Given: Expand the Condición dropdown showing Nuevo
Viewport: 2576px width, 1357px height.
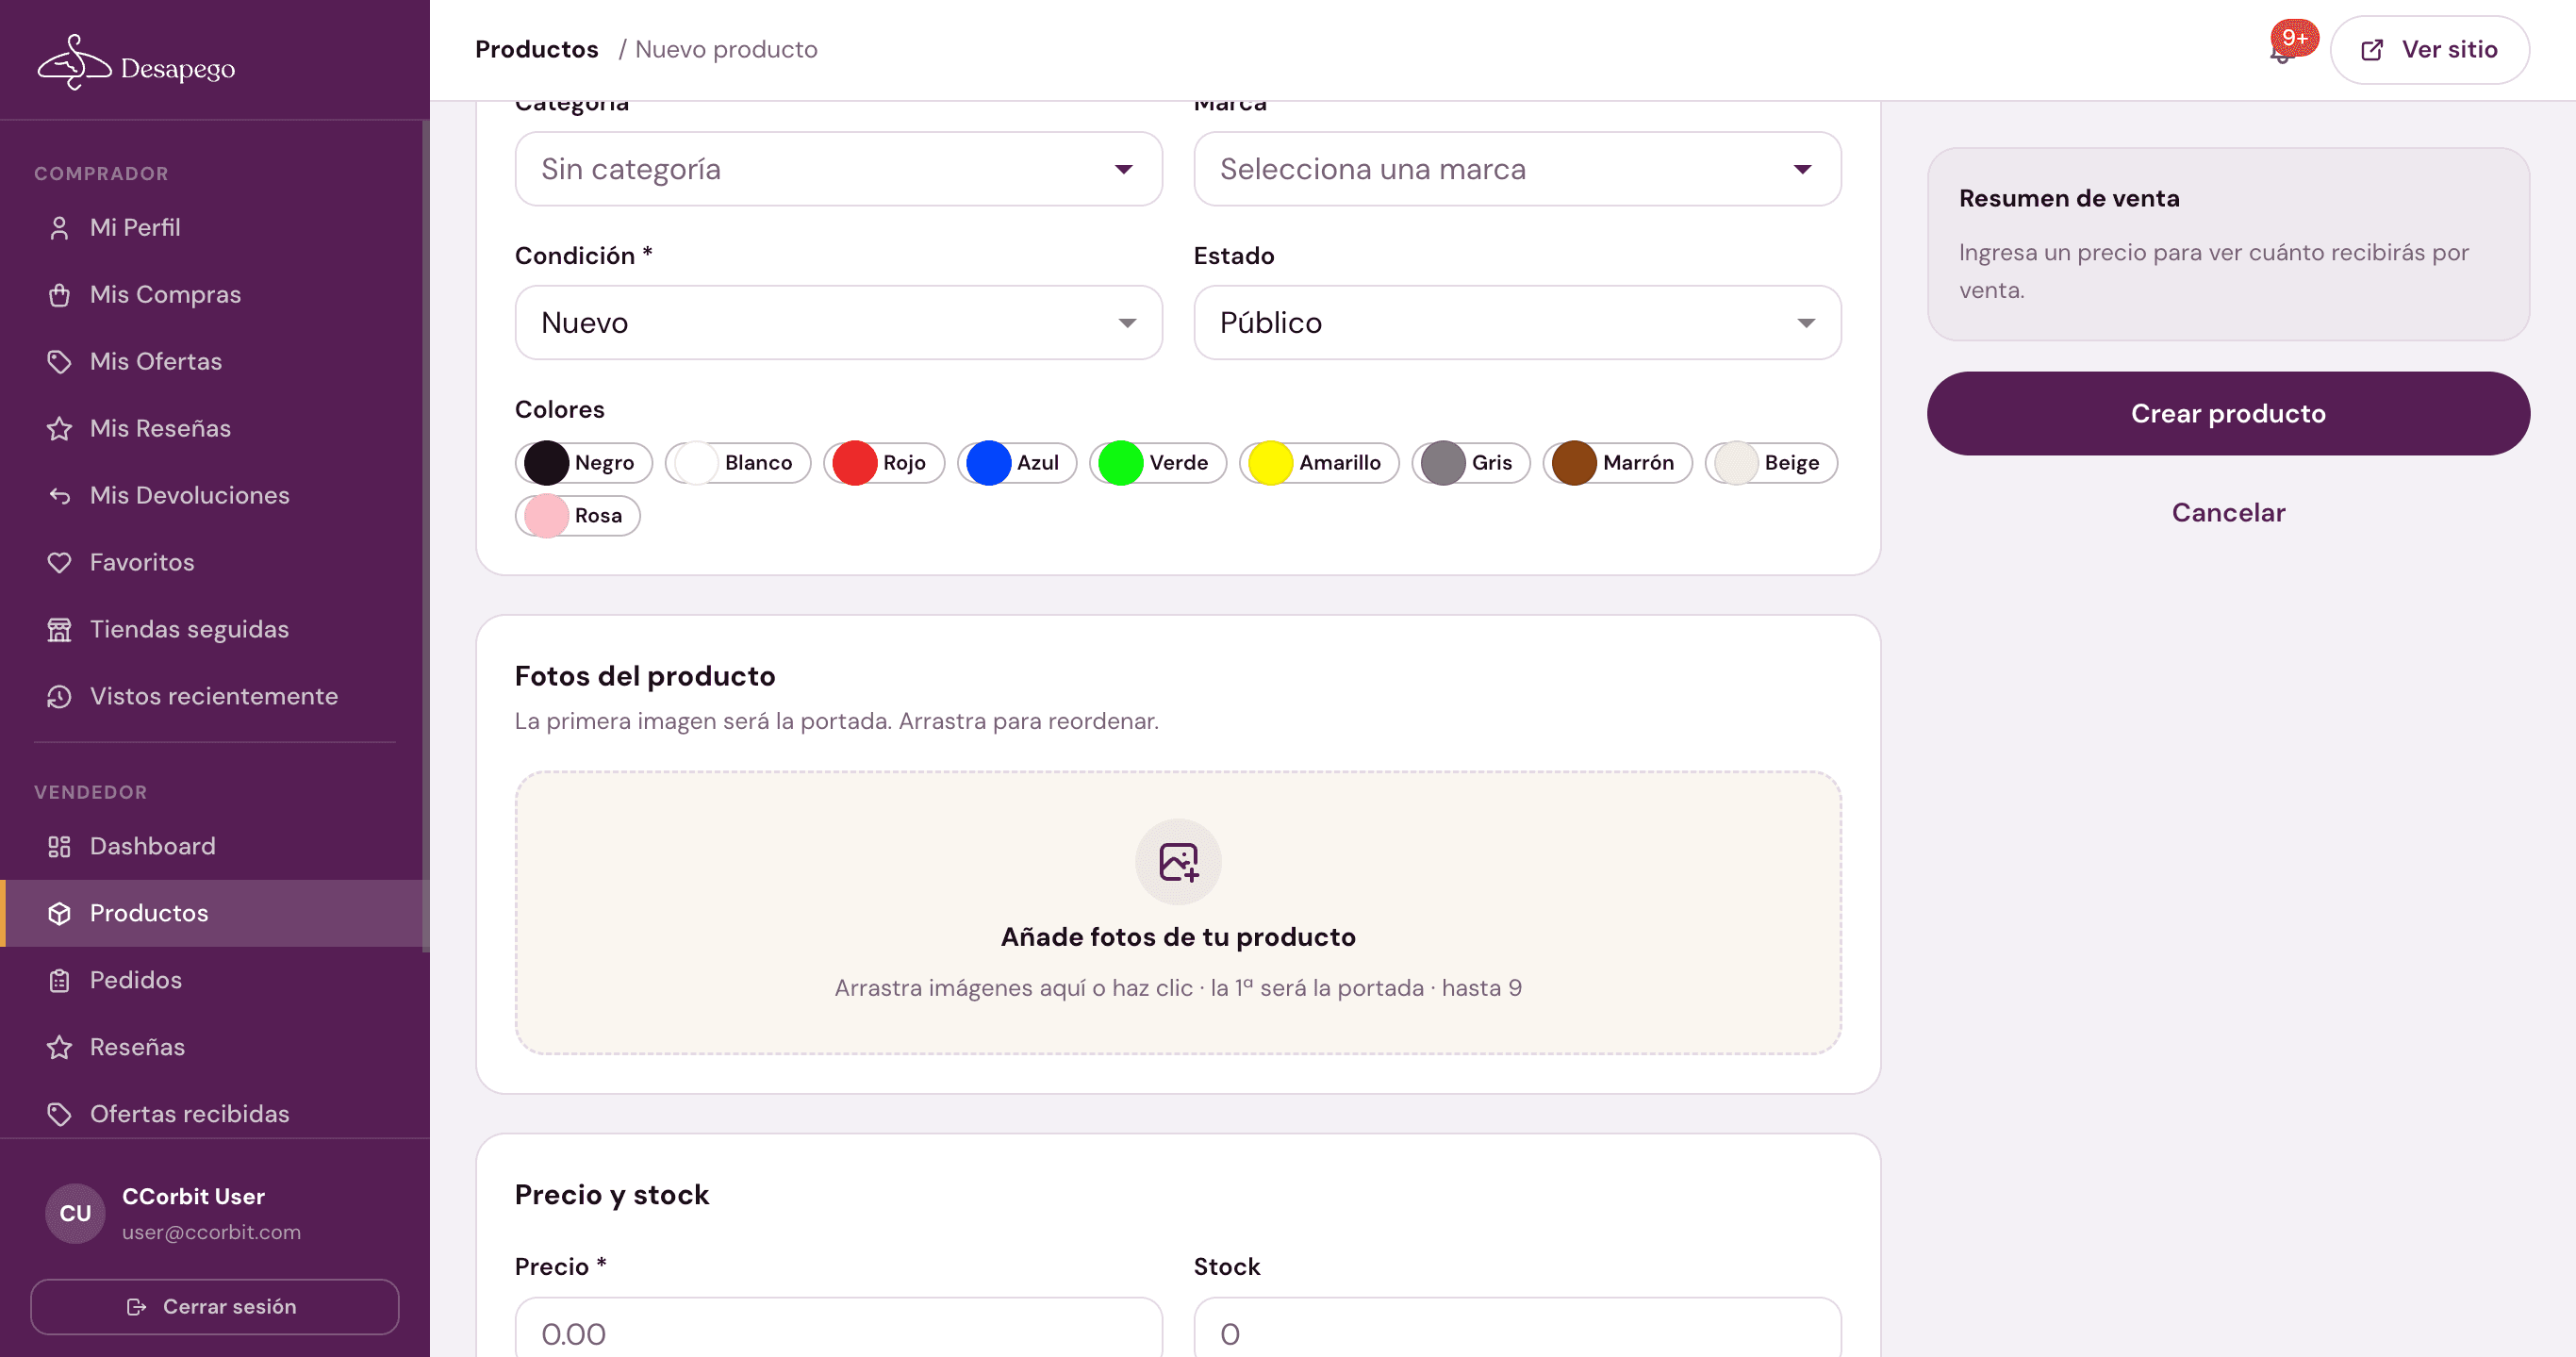Looking at the screenshot, I should [x=838, y=323].
